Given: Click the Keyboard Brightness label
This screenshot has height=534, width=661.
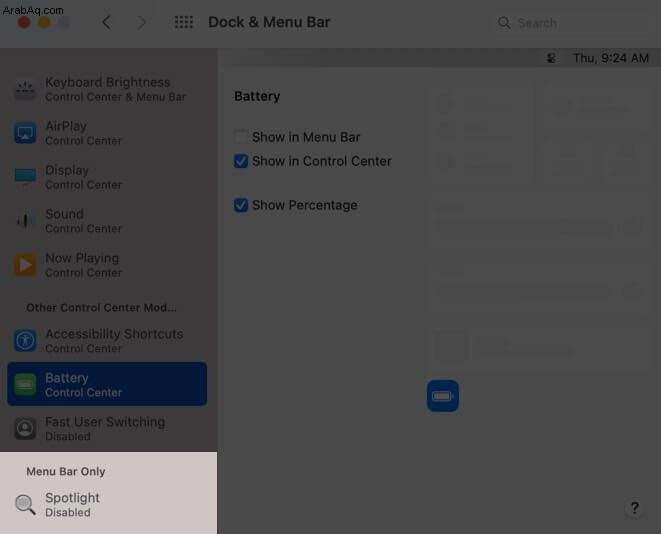Looking at the screenshot, I should pos(107,82).
